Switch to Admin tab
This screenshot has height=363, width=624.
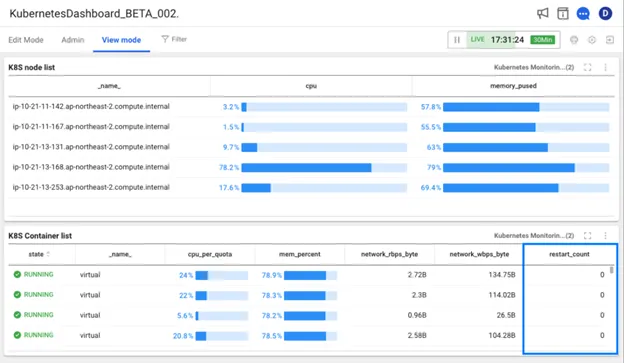pos(73,40)
